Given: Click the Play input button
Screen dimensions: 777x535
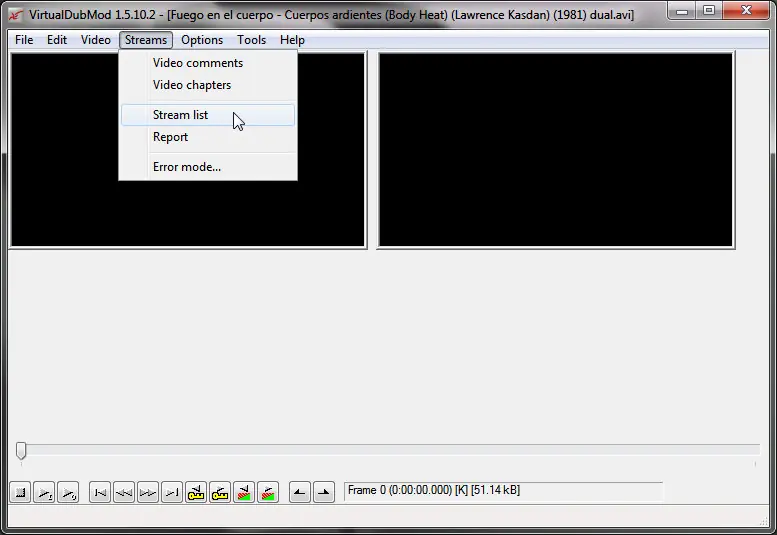Looking at the screenshot, I should tap(44, 492).
